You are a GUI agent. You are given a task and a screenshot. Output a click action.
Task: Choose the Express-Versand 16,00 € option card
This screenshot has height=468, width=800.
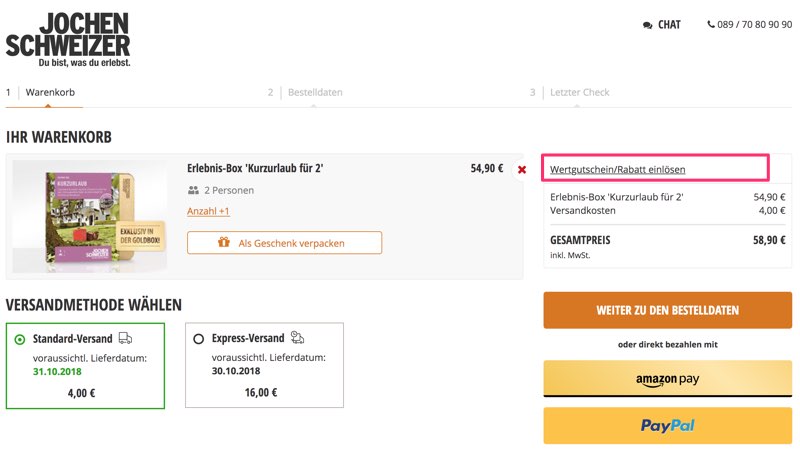click(265, 365)
